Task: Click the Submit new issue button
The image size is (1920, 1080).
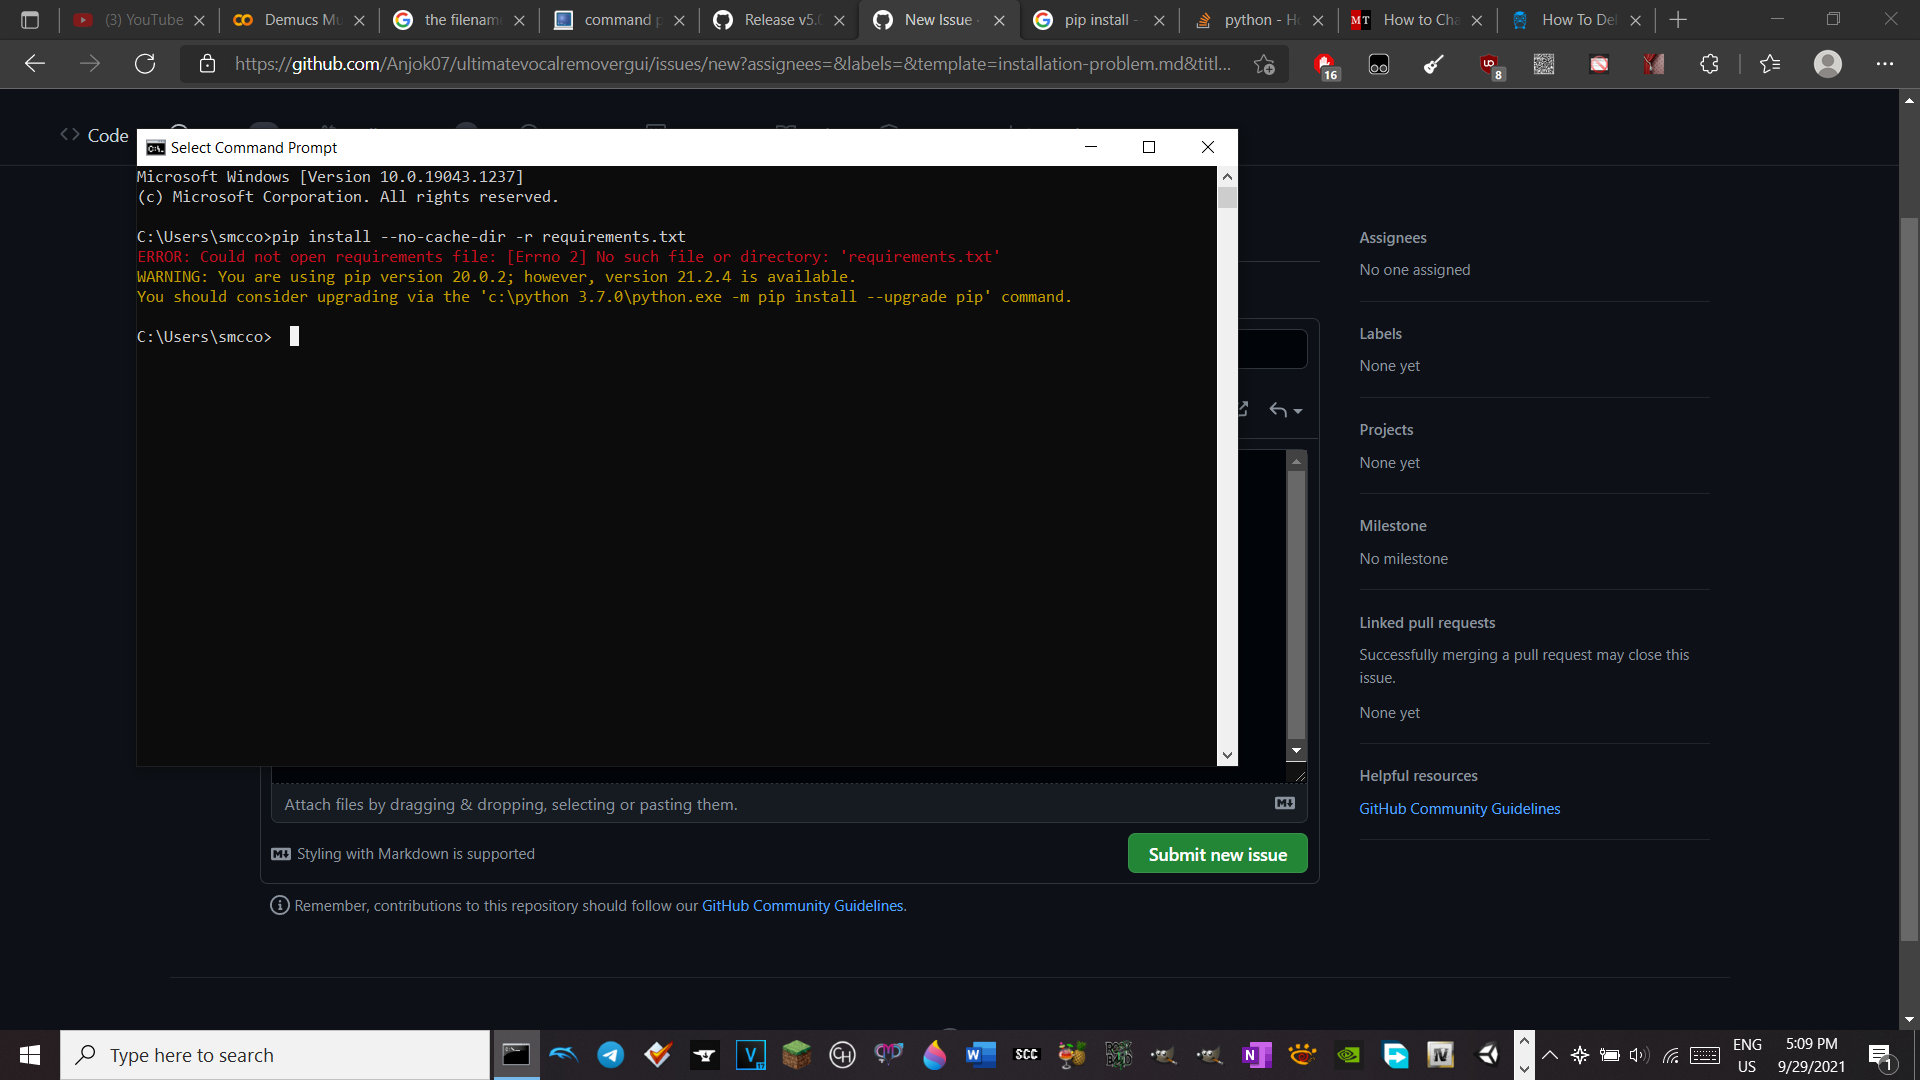Action: pos(1217,853)
